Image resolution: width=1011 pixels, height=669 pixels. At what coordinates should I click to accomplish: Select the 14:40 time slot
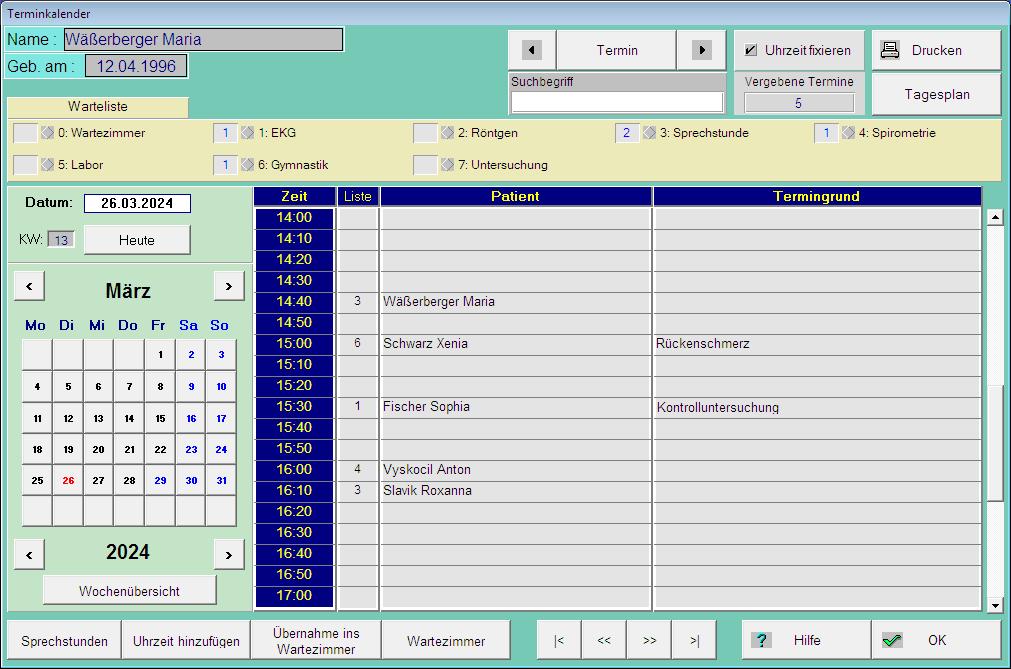click(x=294, y=302)
